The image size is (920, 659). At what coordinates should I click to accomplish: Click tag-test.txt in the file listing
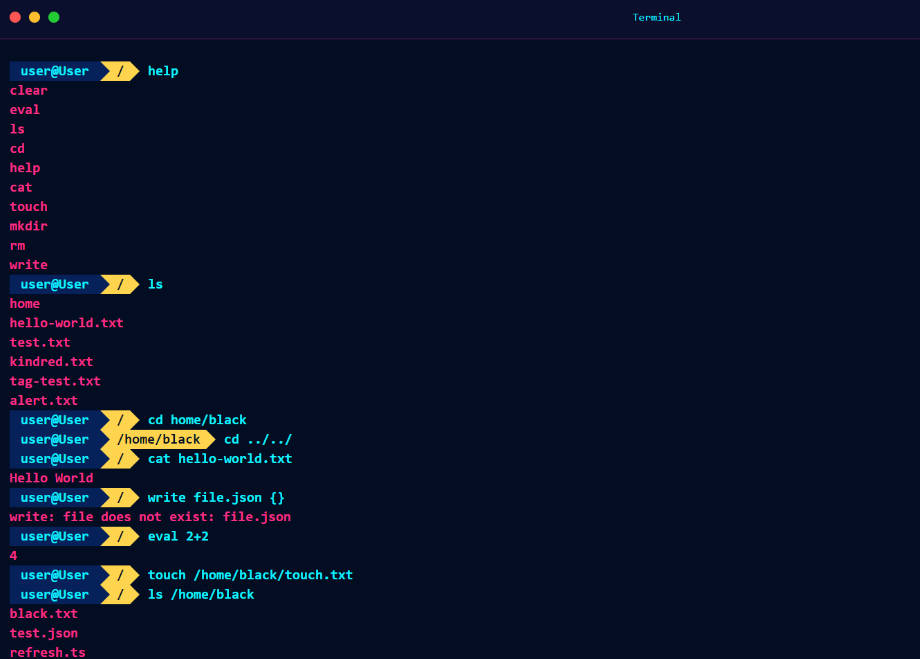55,381
